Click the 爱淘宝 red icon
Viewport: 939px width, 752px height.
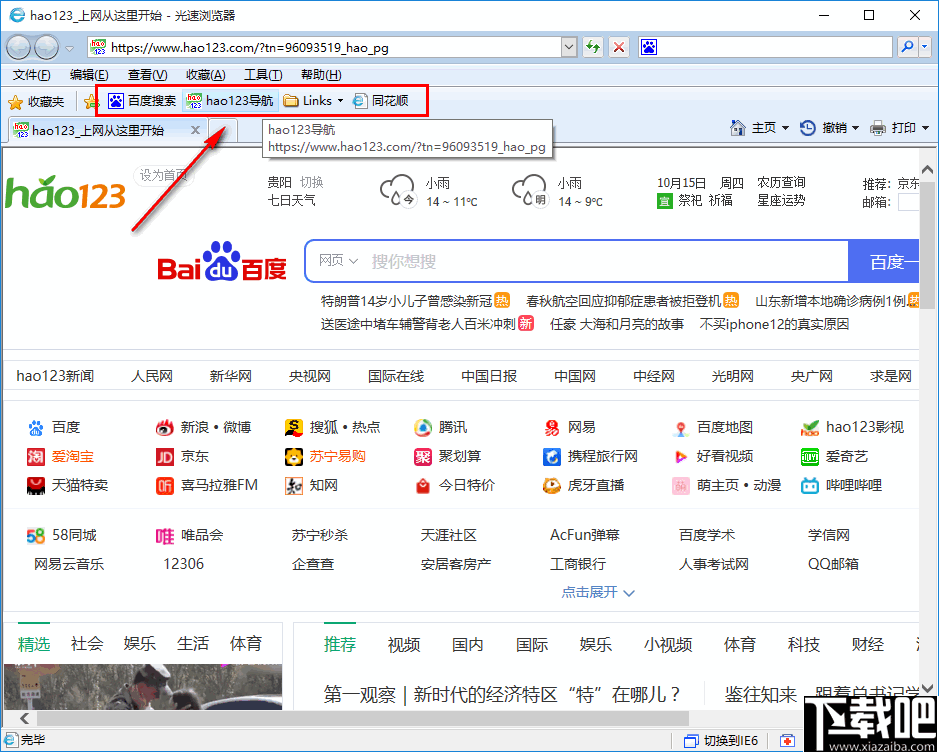pos(36,457)
